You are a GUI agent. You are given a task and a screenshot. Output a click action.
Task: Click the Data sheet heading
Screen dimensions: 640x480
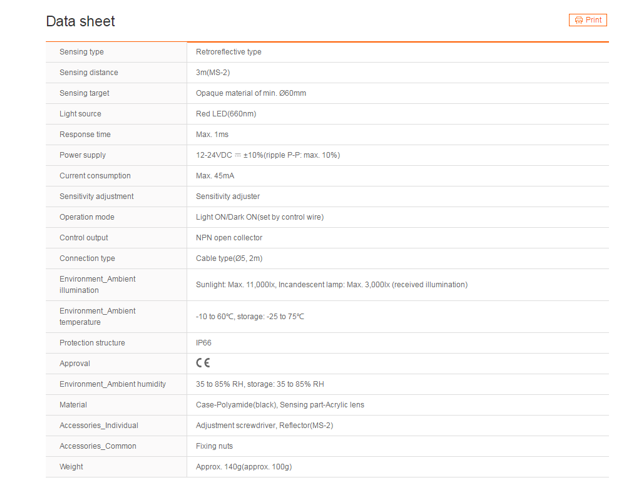pos(80,21)
